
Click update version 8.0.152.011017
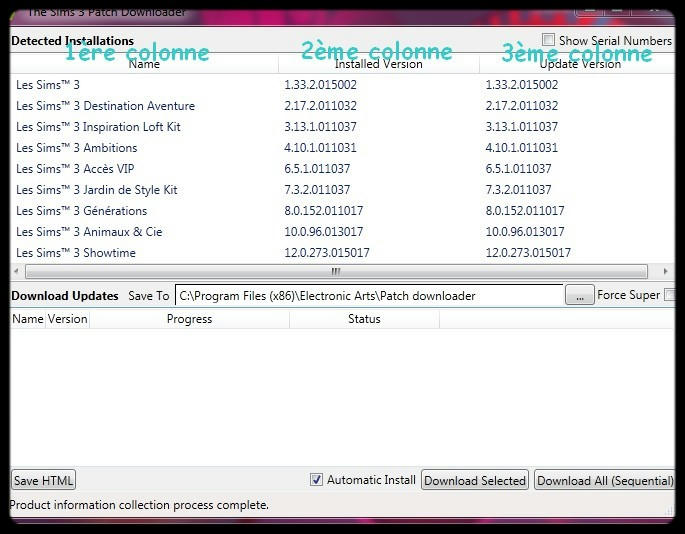point(525,211)
